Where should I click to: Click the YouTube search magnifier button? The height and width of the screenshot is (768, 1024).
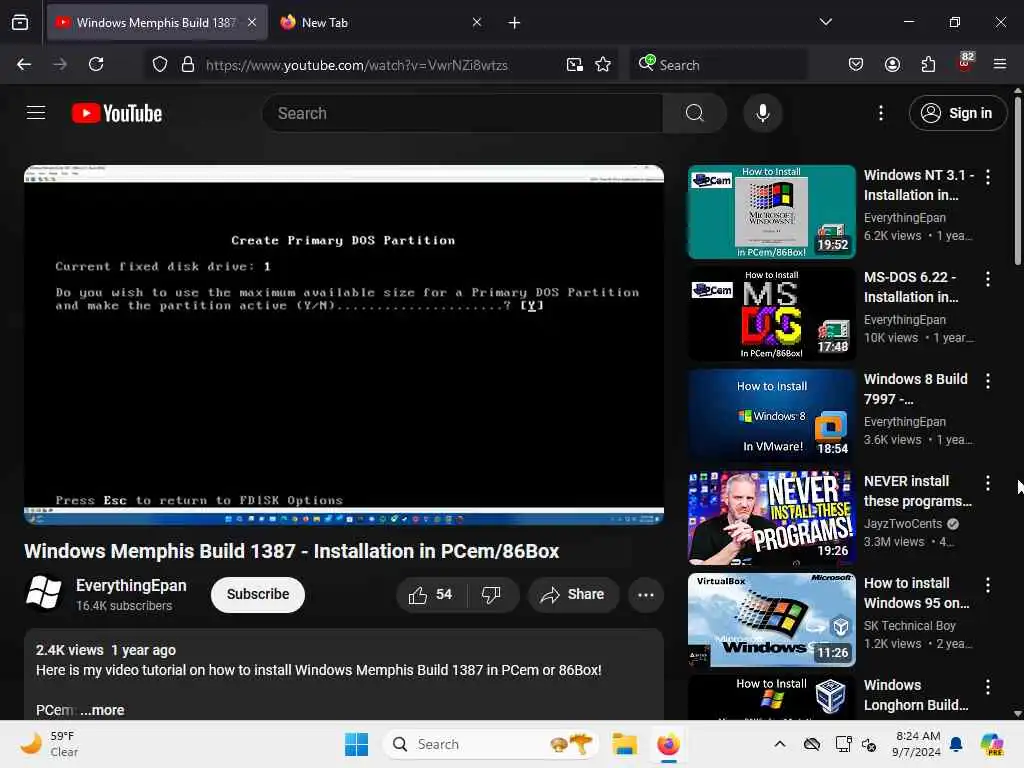click(695, 113)
